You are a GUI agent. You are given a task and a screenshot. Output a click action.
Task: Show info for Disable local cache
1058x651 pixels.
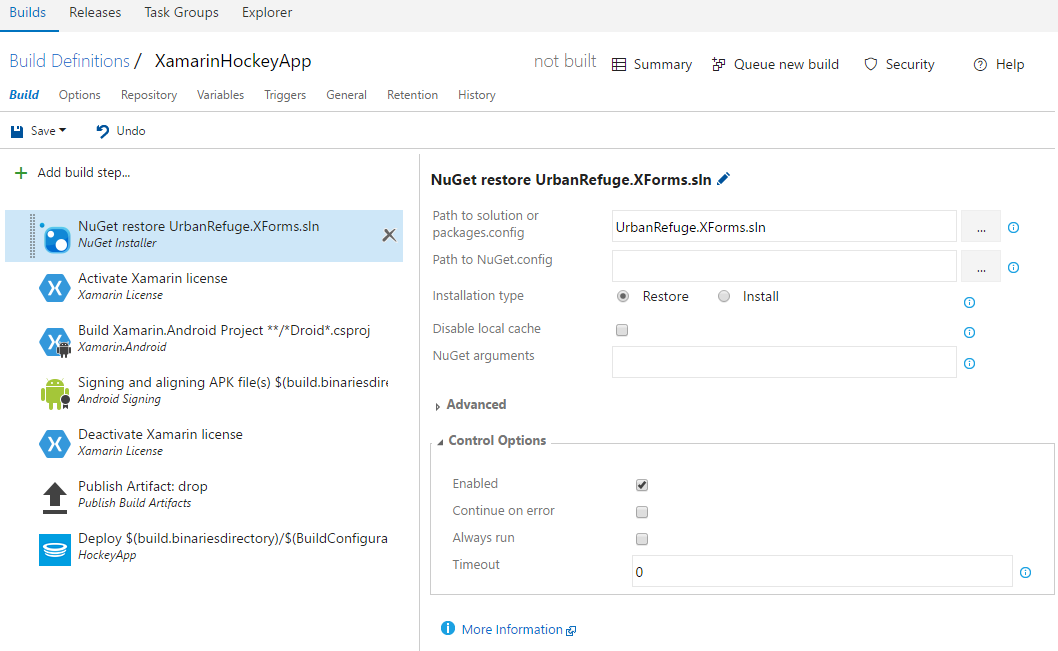pyautogui.click(x=970, y=332)
